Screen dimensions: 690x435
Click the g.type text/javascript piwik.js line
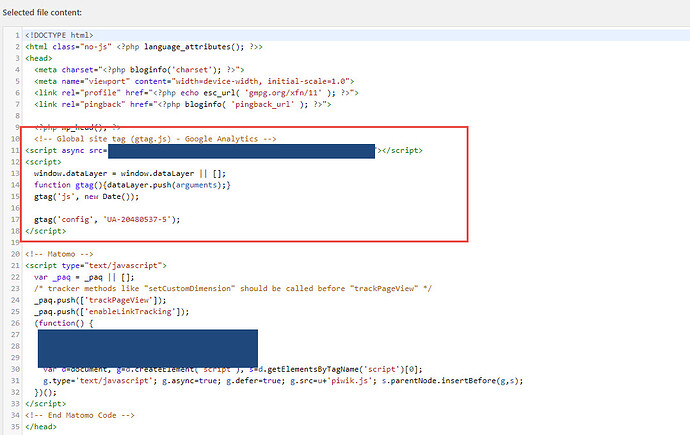tap(283, 381)
